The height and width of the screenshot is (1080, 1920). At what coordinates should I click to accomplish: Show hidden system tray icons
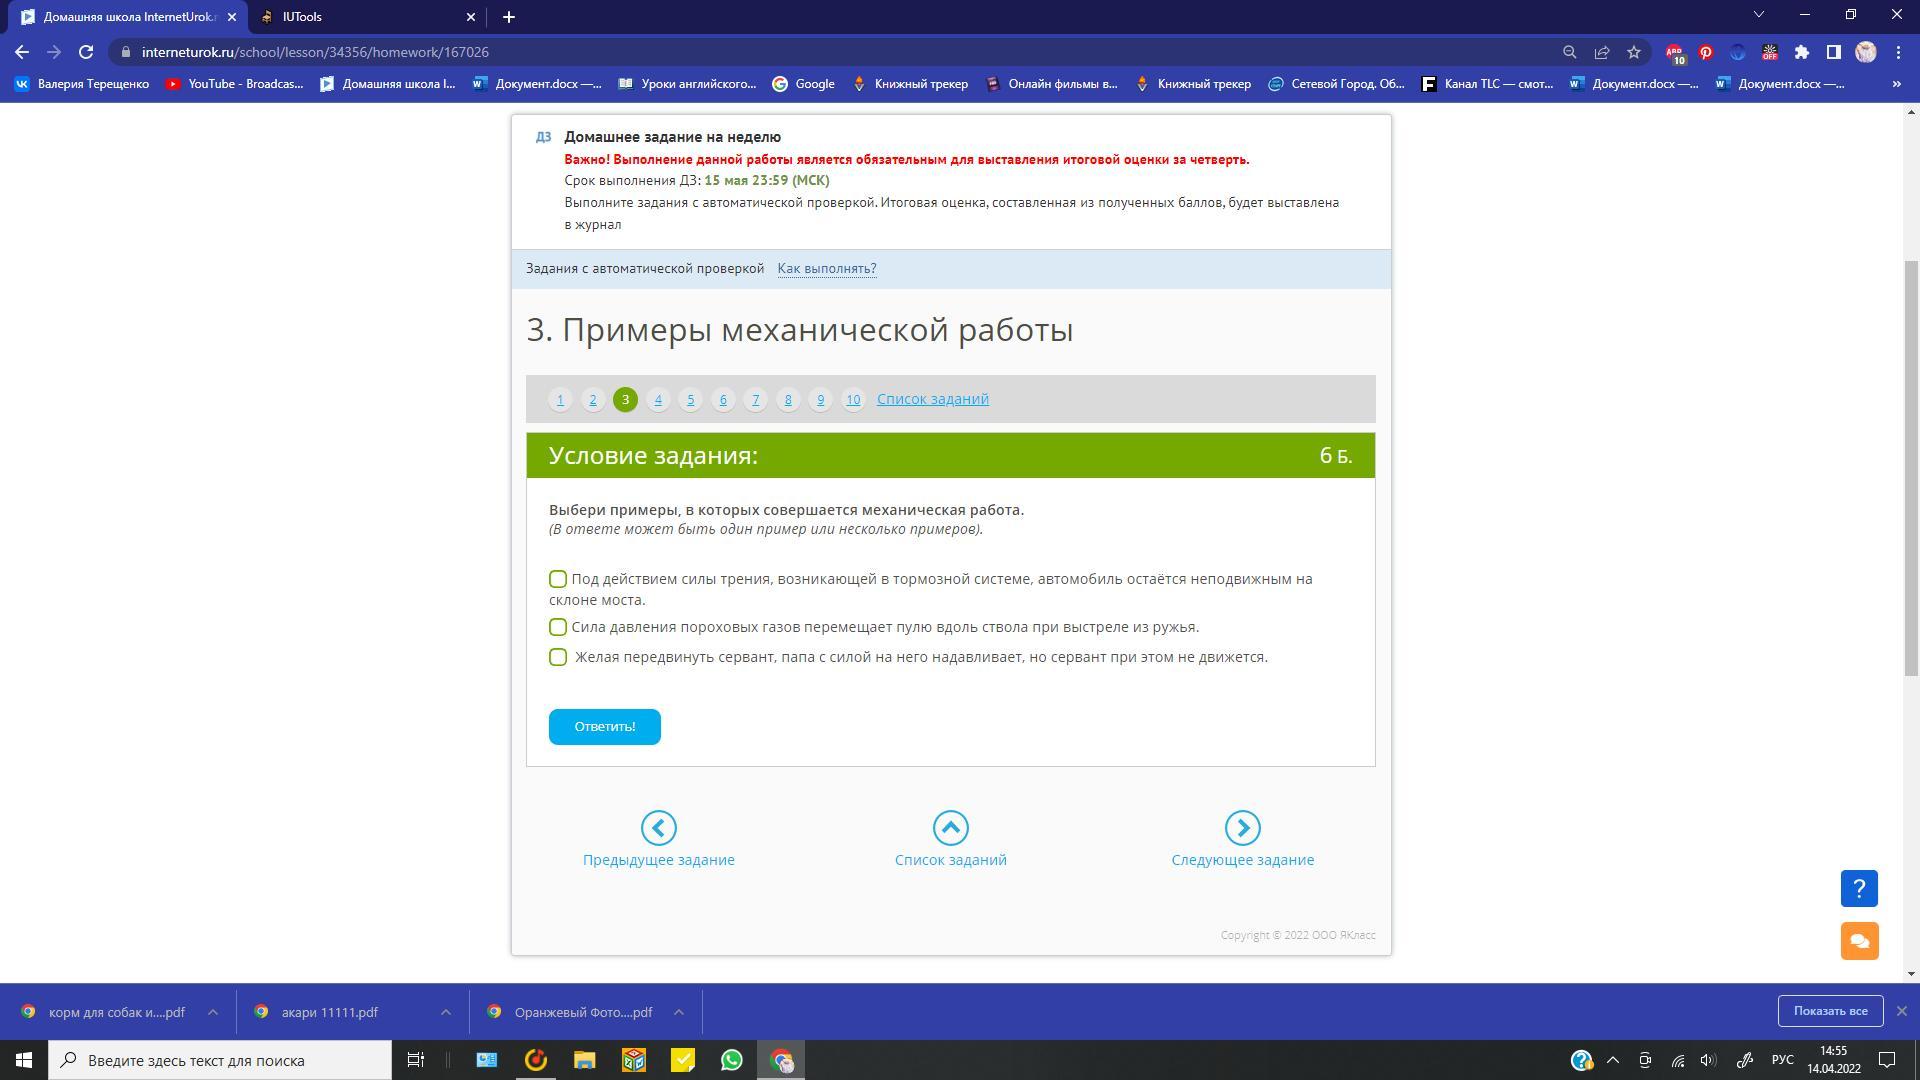point(1612,1060)
